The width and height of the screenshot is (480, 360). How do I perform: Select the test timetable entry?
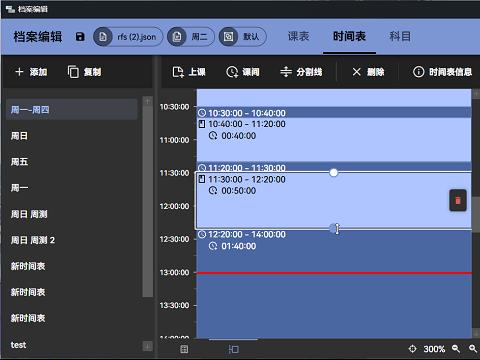[x=72, y=345]
